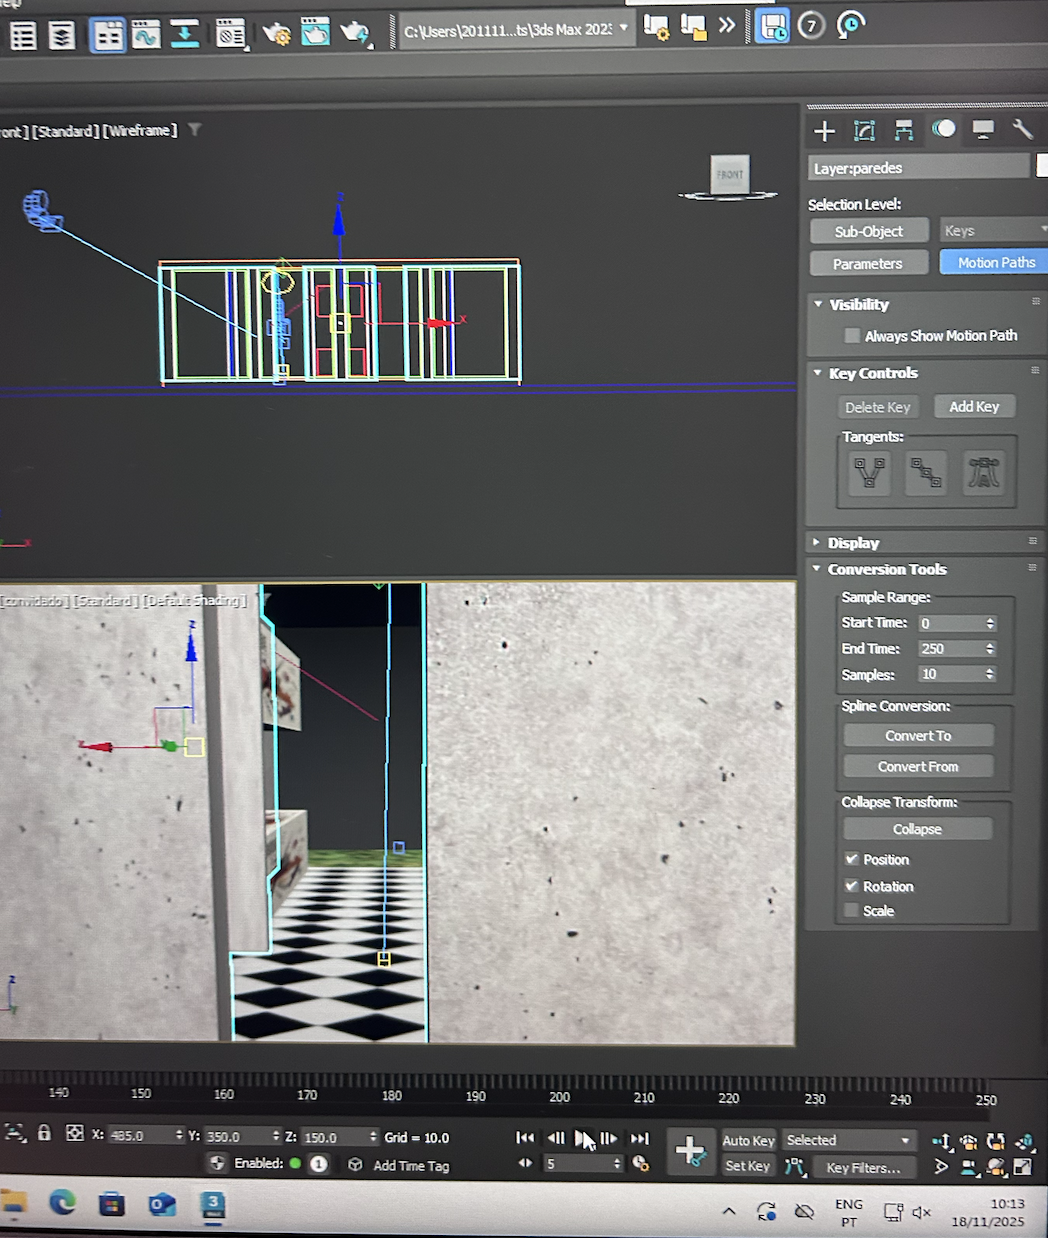Click the Maximize Viewport toggle icon
Screen dimensions: 1048x1238
coord(1023,1167)
